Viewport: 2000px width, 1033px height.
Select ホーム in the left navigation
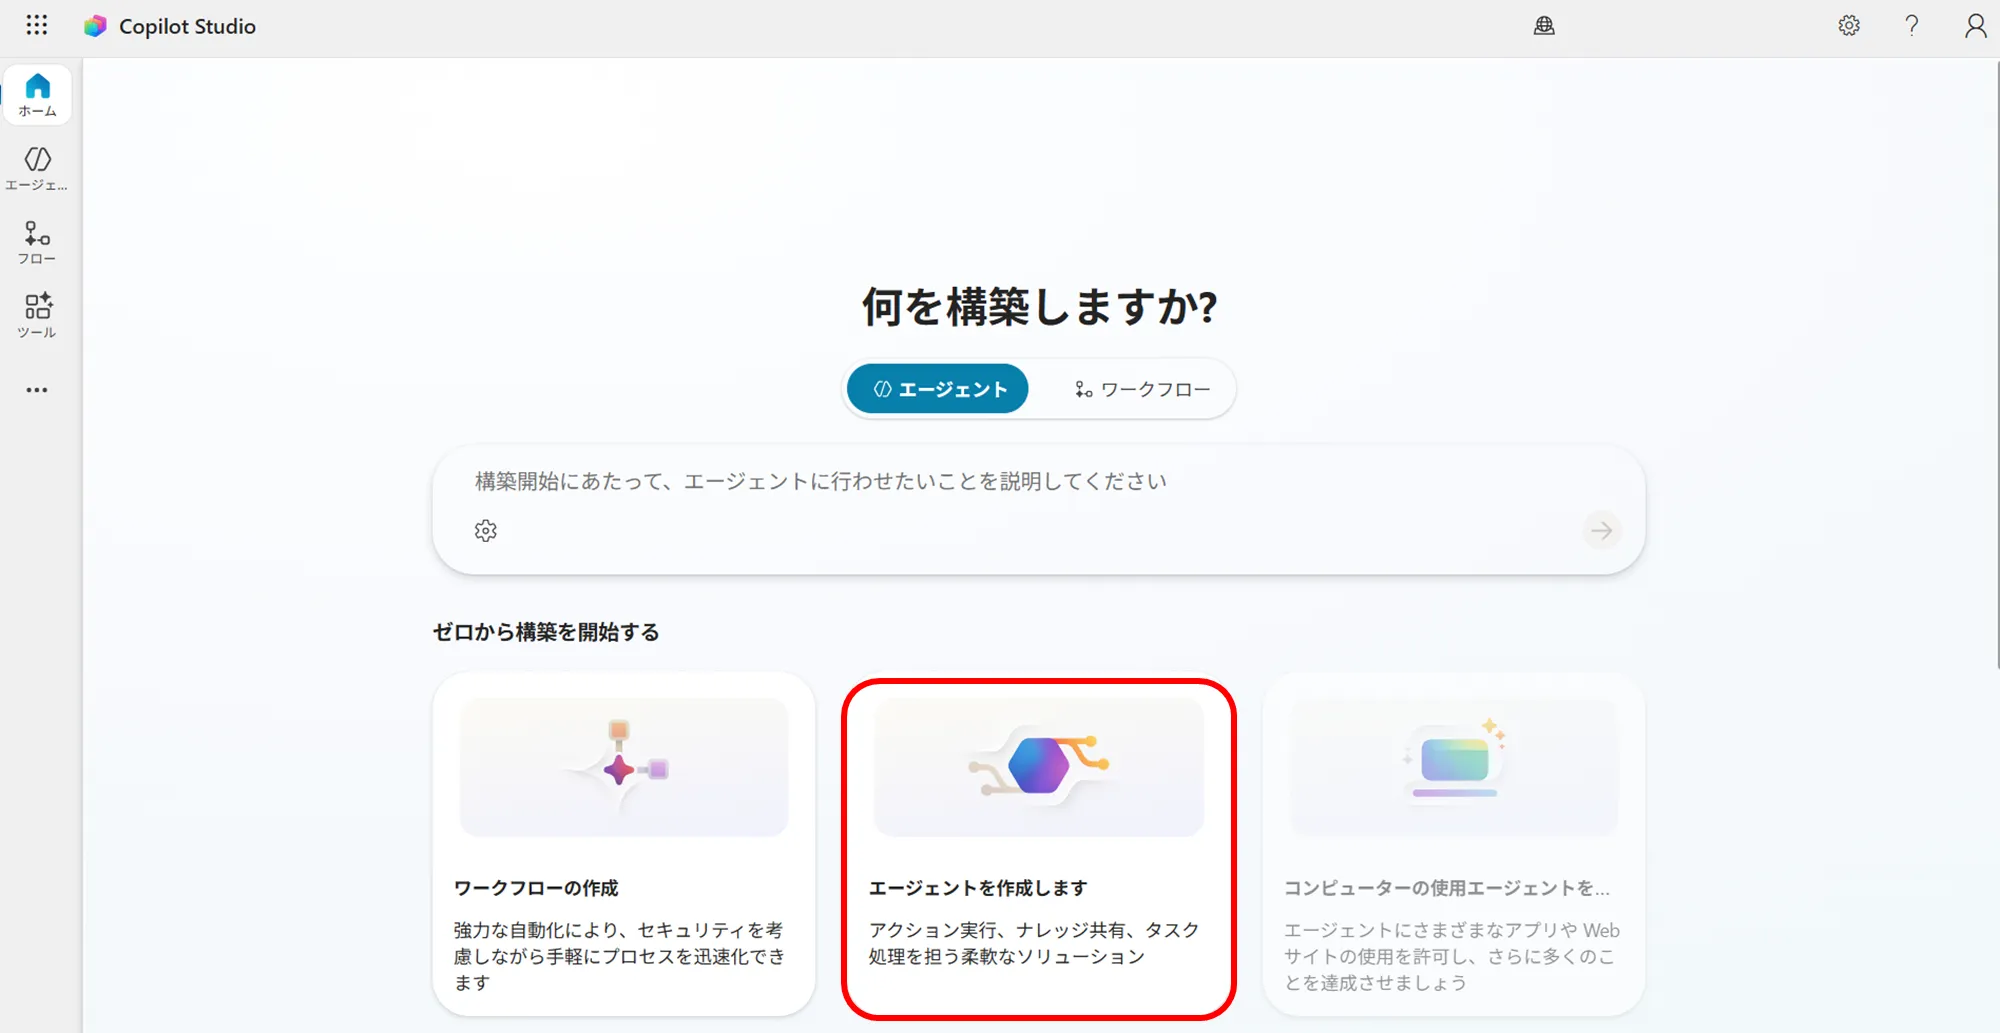37,93
